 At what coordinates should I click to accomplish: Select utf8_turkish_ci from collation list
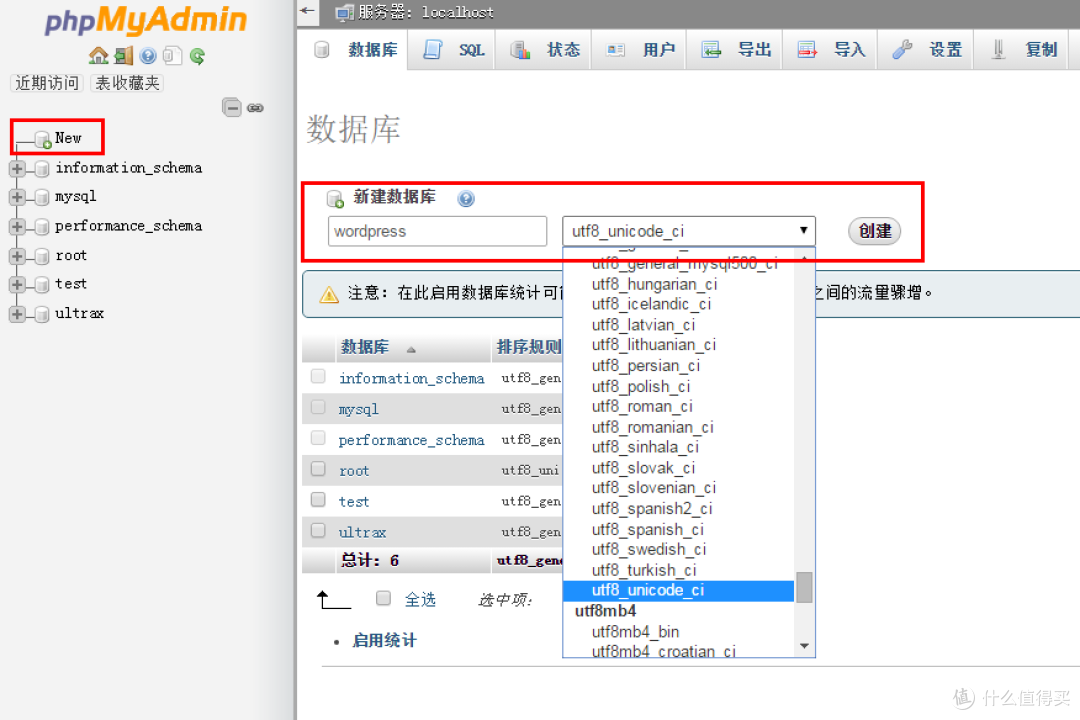click(x=678, y=570)
